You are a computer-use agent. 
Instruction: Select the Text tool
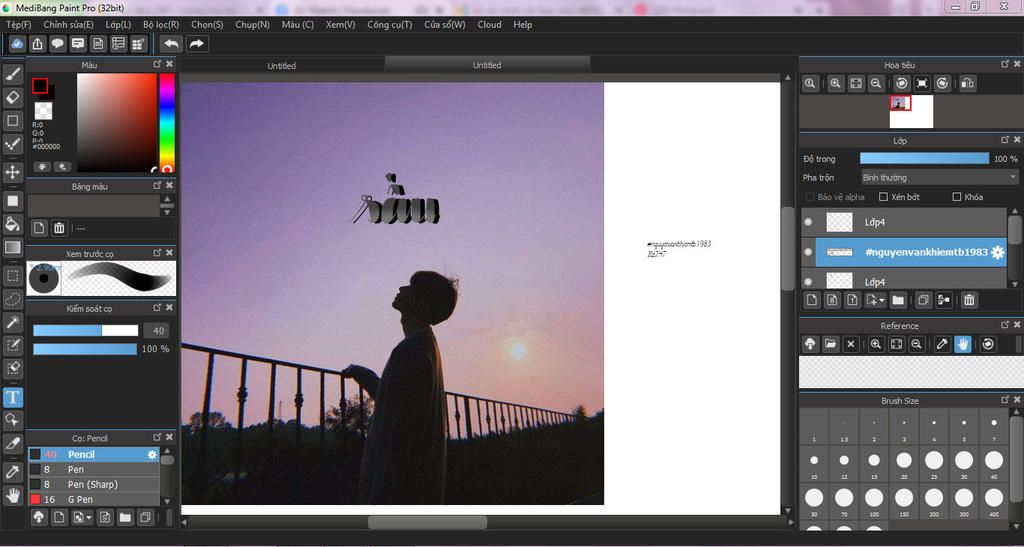point(13,397)
